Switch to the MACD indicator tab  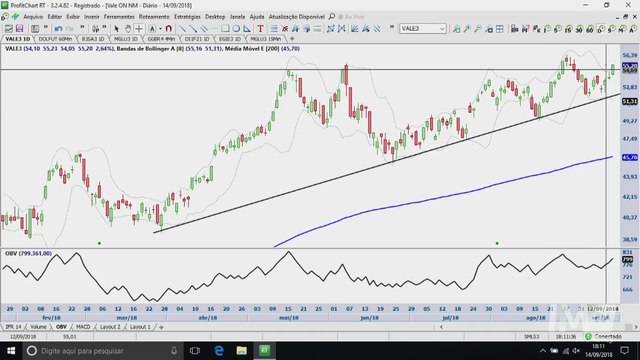(x=83, y=327)
